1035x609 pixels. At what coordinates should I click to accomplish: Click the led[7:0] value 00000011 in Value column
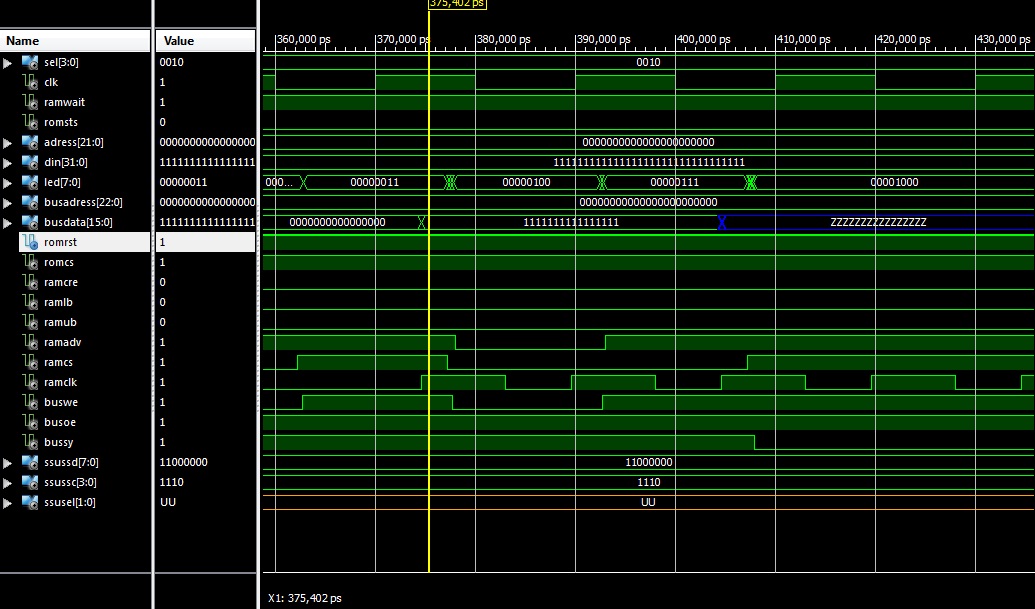pyautogui.click(x=183, y=182)
